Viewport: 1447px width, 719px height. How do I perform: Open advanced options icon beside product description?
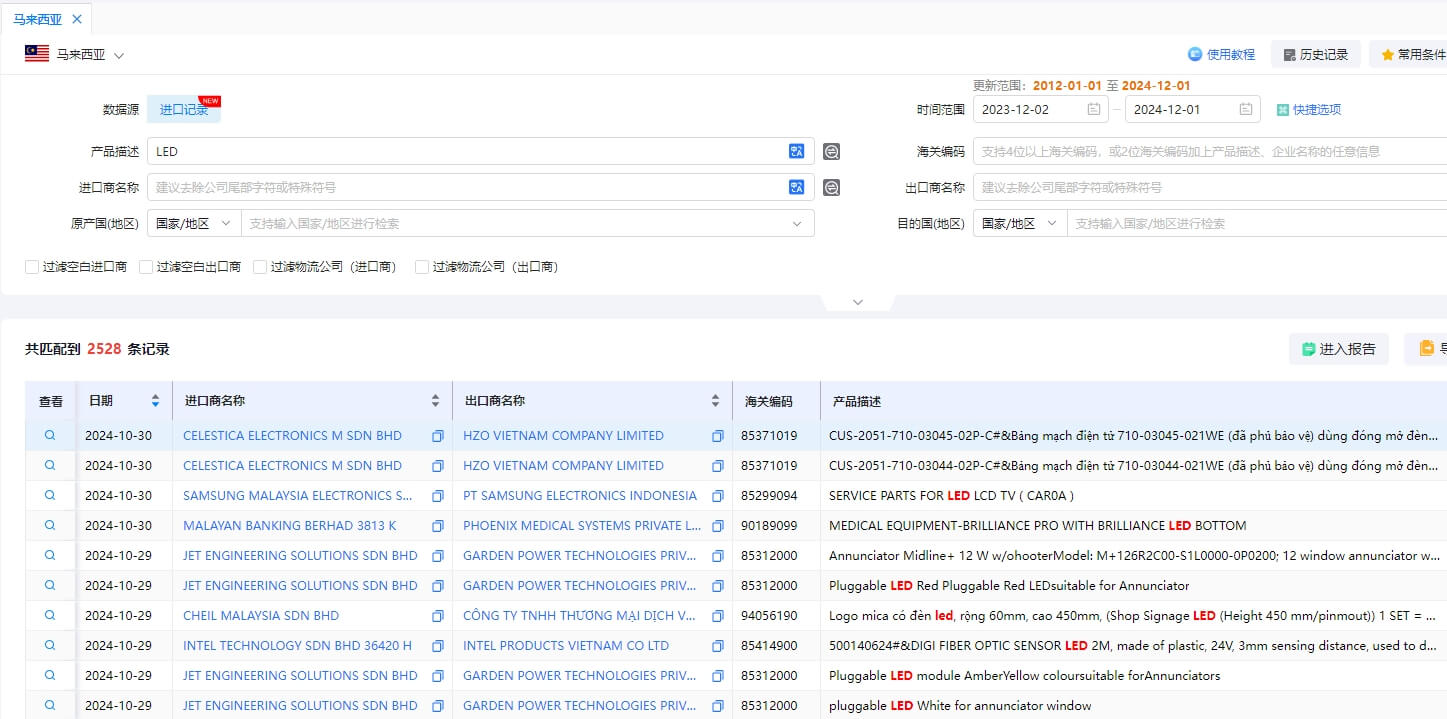tap(831, 152)
